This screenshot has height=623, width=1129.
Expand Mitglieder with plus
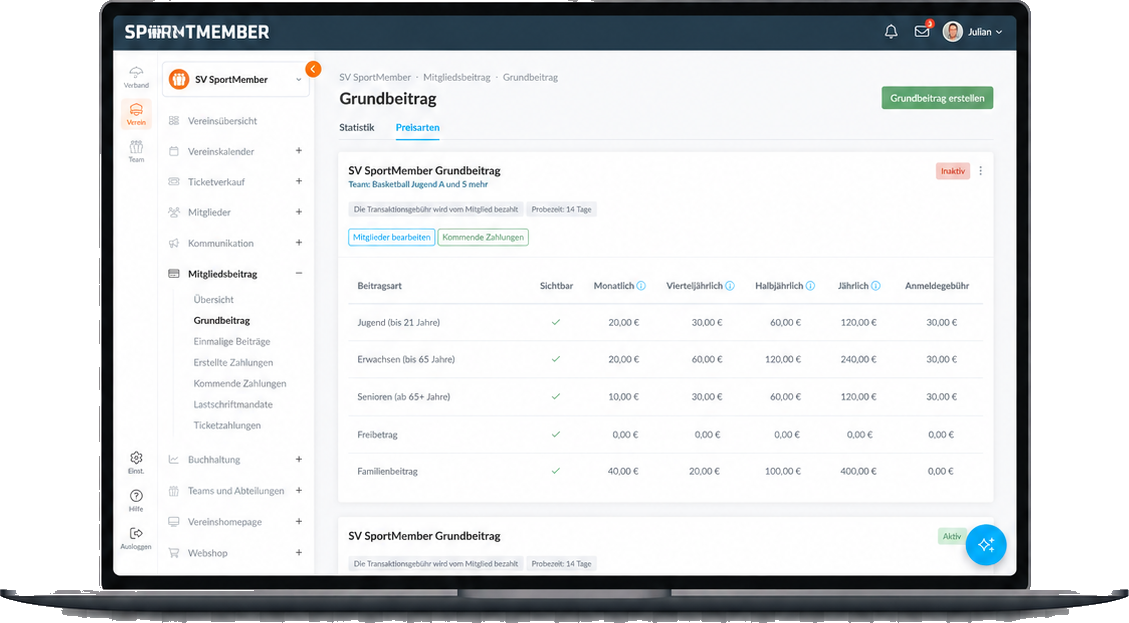tap(299, 212)
